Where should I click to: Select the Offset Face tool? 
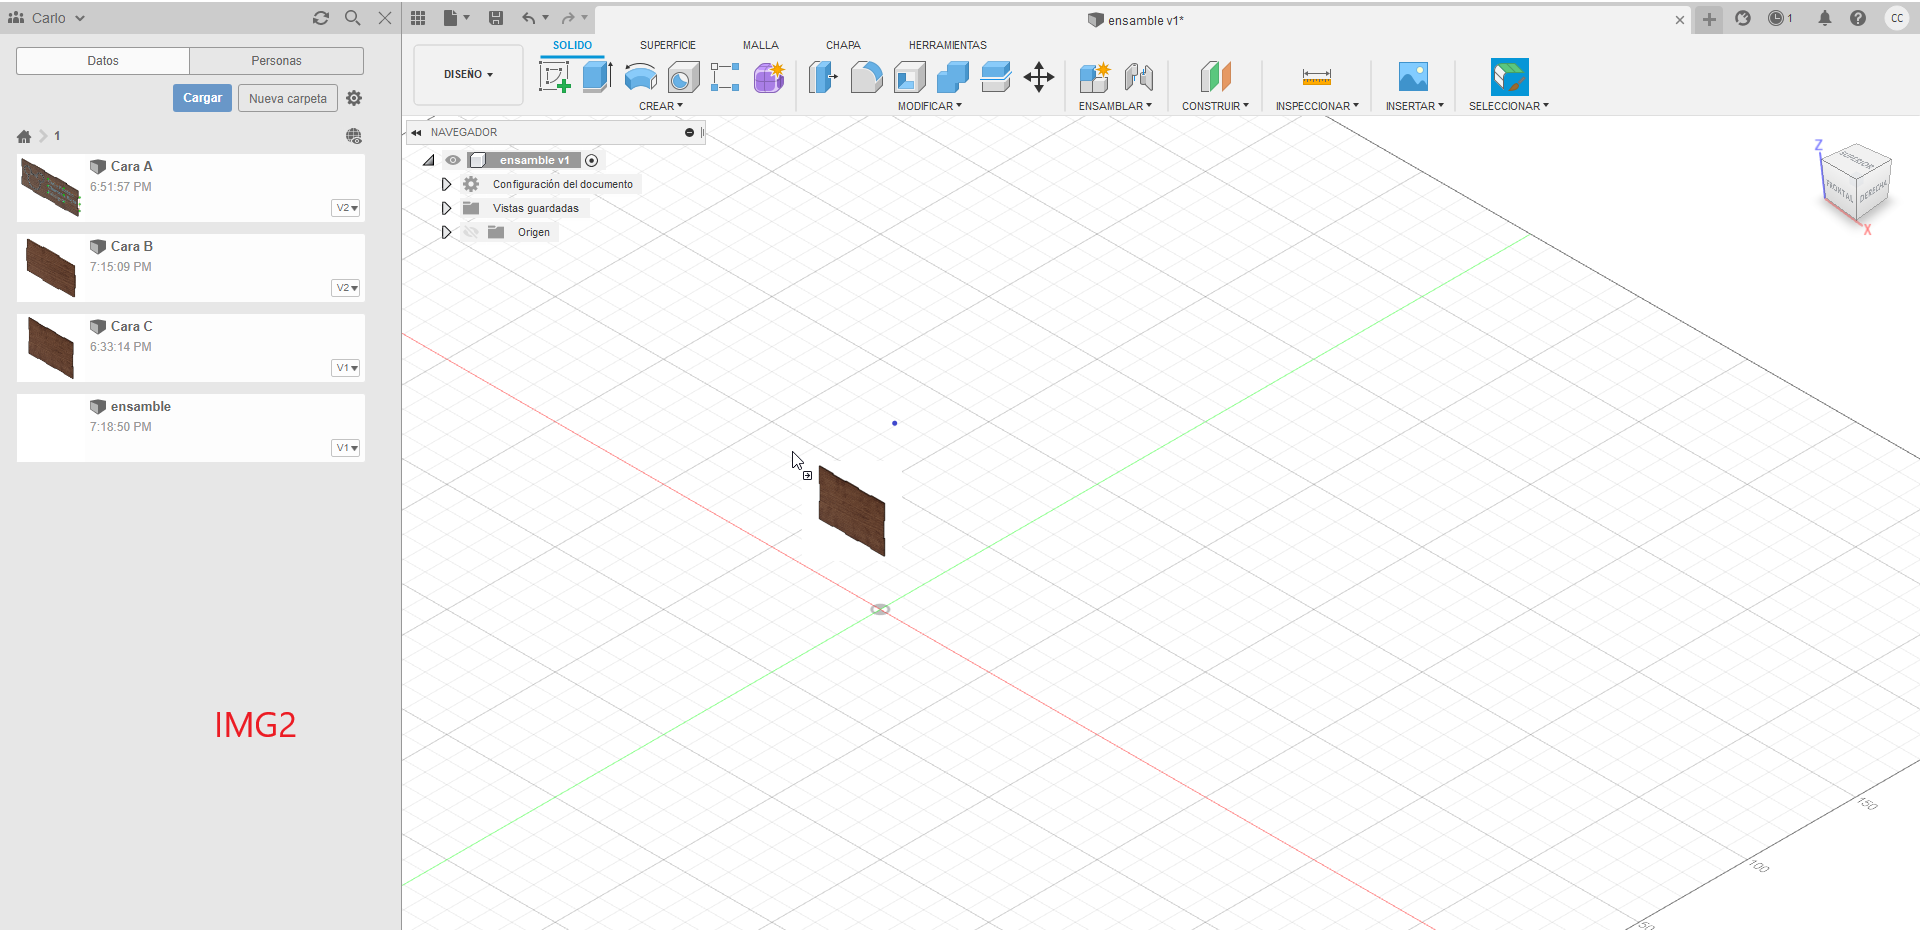click(996, 77)
